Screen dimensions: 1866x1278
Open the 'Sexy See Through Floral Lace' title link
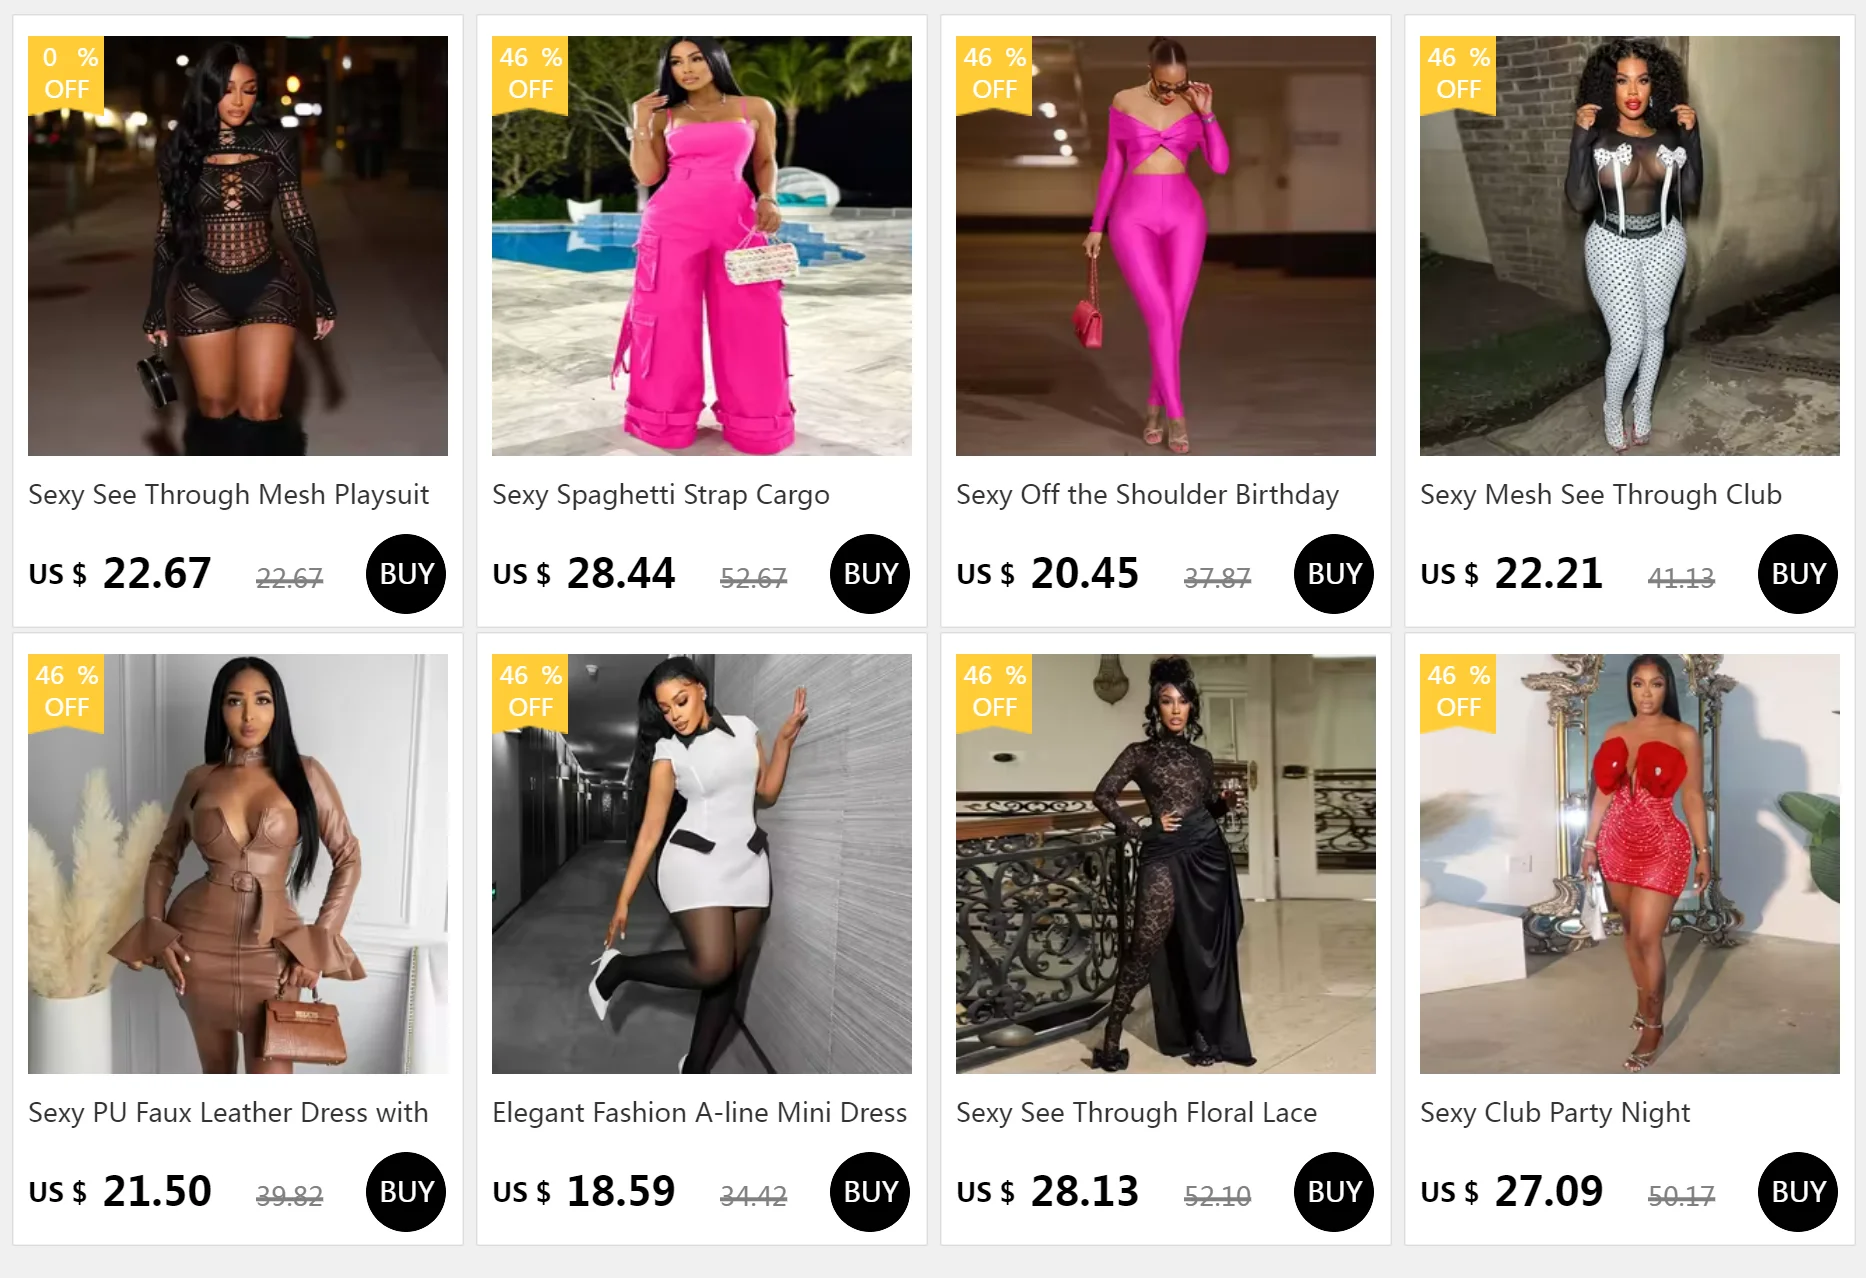pyautogui.click(x=1137, y=1113)
